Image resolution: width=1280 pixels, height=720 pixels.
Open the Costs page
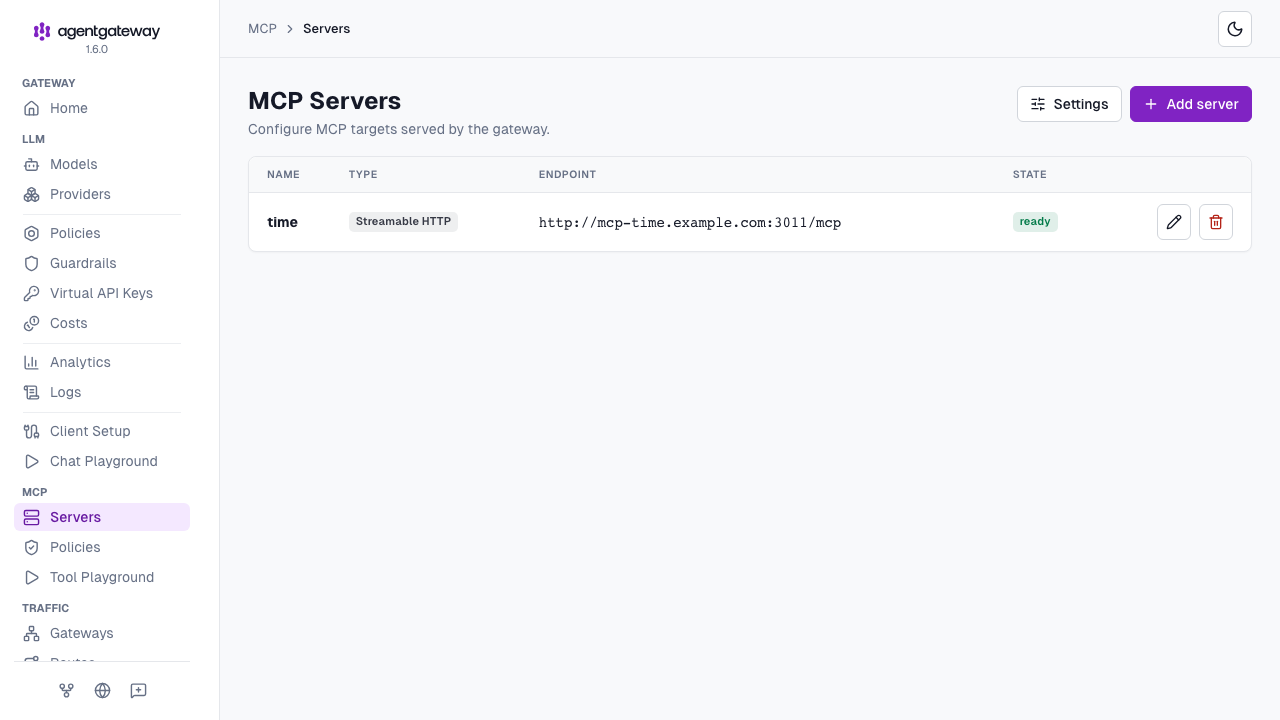tap(102, 323)
